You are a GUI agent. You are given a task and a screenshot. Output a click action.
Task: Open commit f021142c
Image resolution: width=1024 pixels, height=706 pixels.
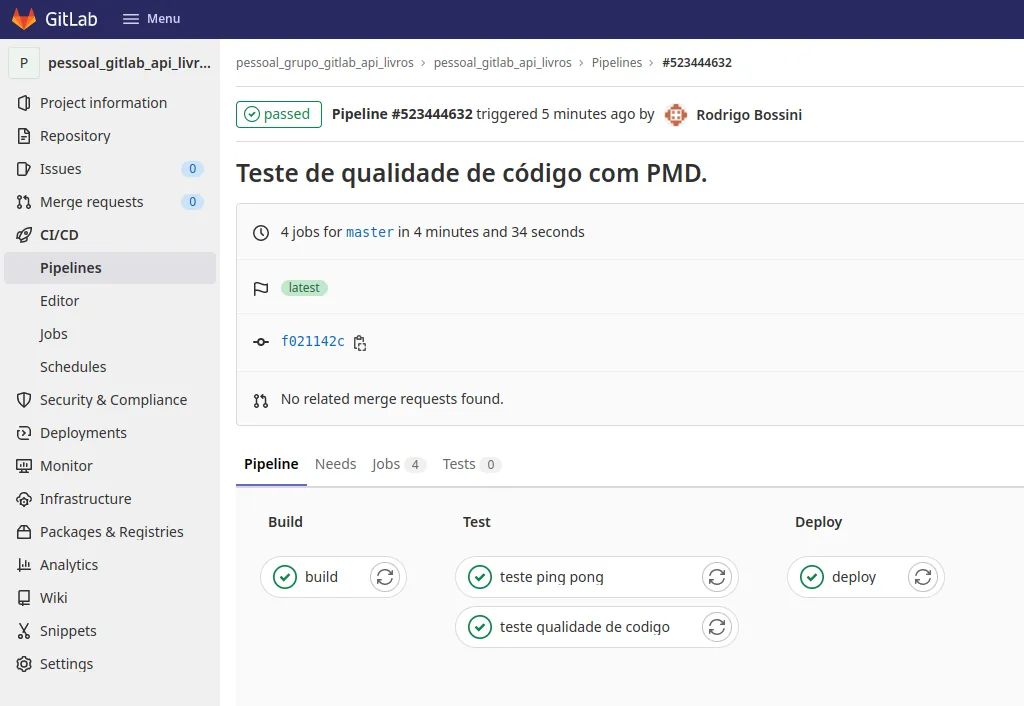[312, 341]
